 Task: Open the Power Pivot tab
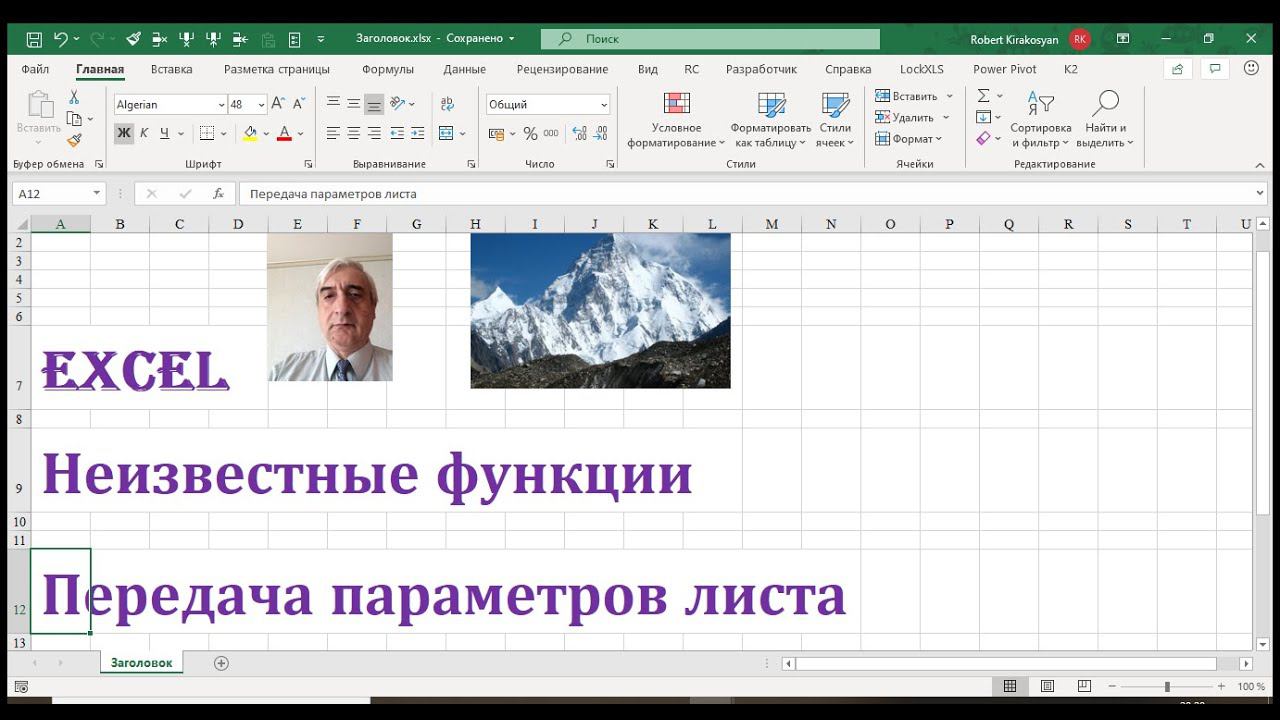(x=1005, y=69)
